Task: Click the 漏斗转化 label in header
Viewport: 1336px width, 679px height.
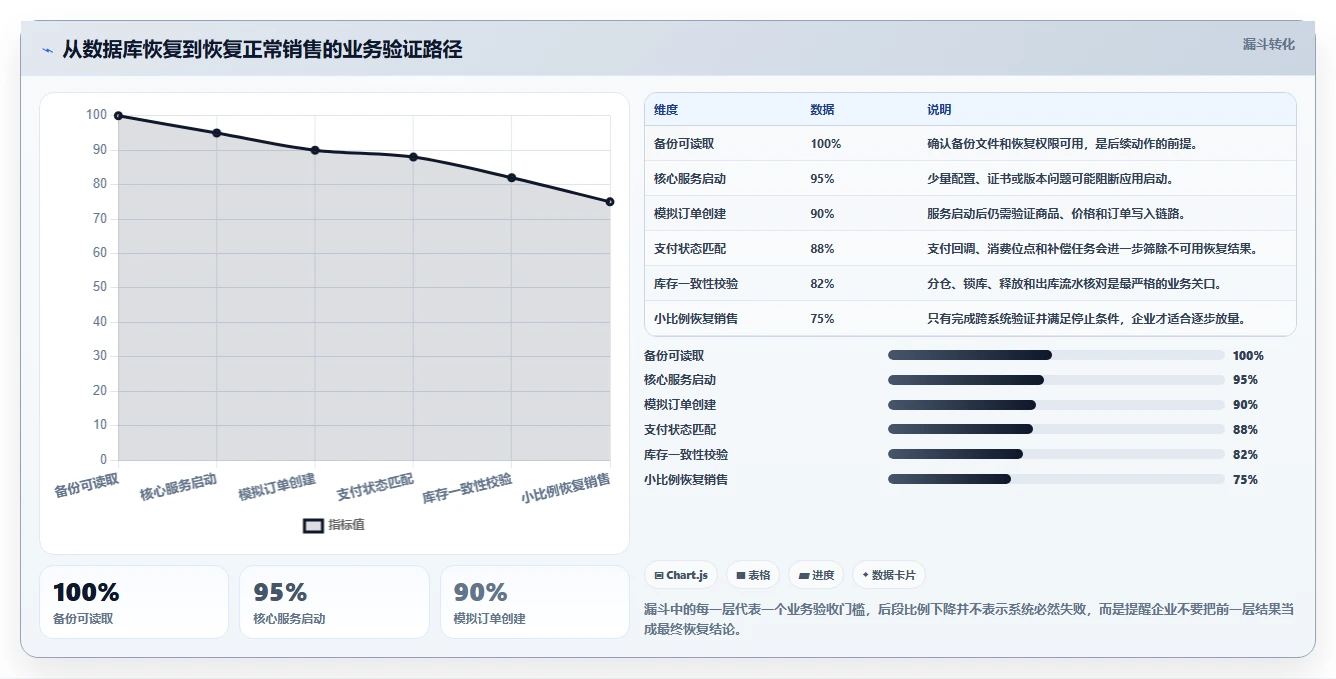Action: (x=1268, y=44)
